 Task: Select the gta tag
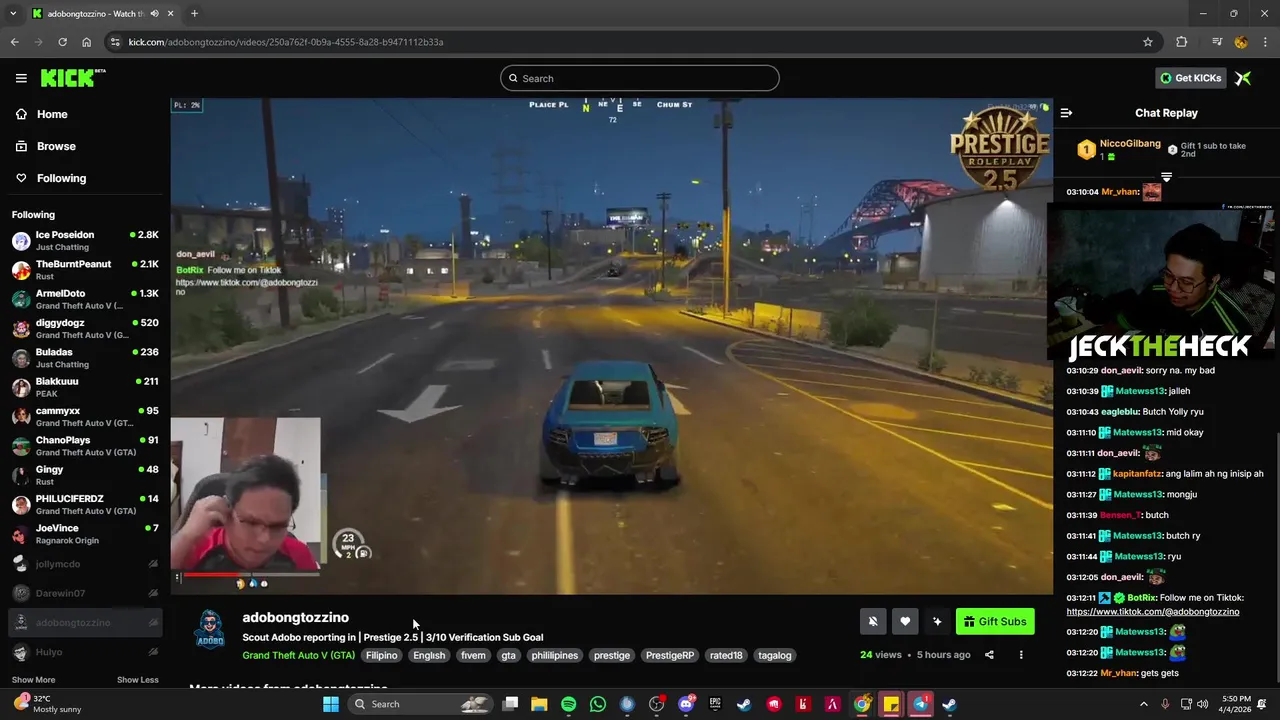(509, 655)
